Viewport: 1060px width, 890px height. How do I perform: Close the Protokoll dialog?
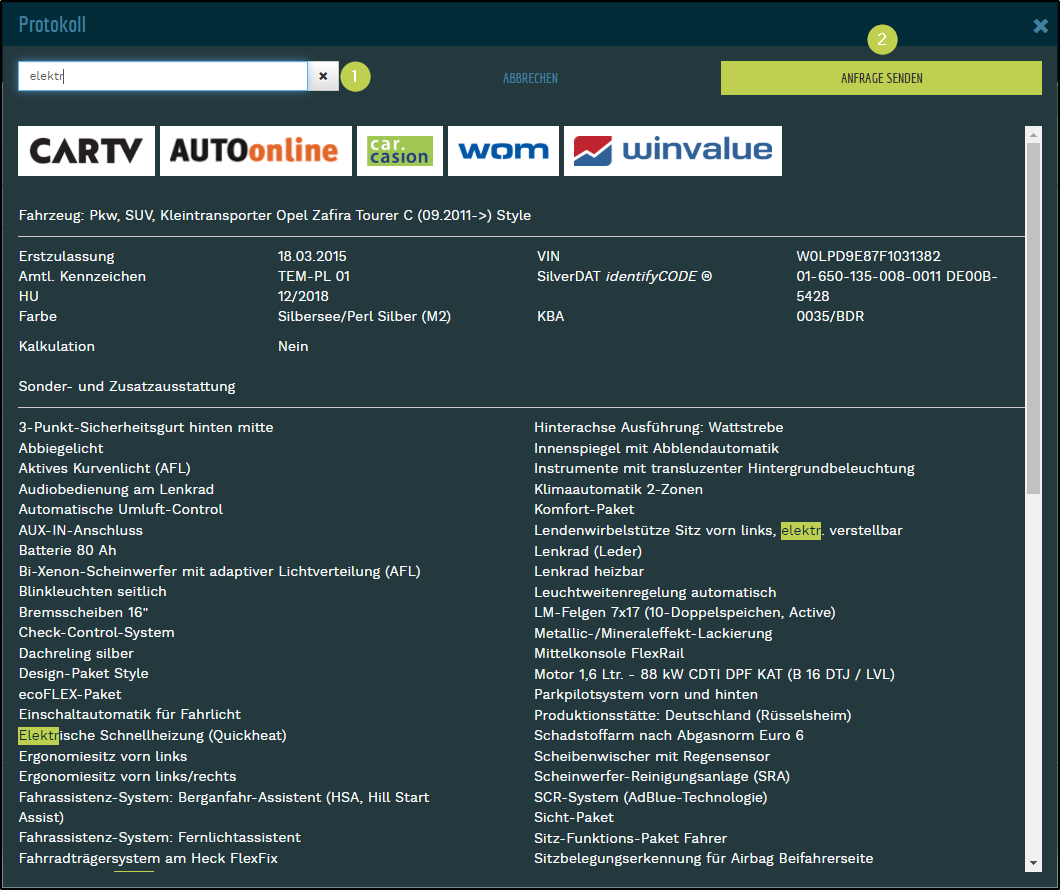click(1041, 25)
